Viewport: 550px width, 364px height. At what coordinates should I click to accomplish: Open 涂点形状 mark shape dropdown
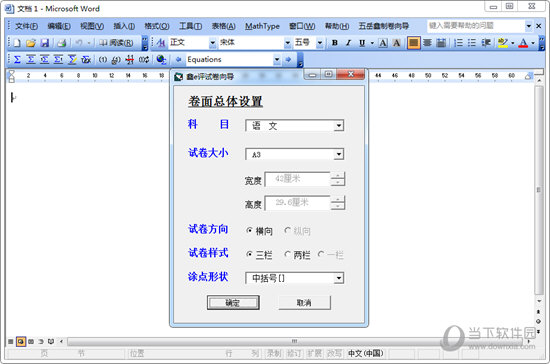pos(338,278)
